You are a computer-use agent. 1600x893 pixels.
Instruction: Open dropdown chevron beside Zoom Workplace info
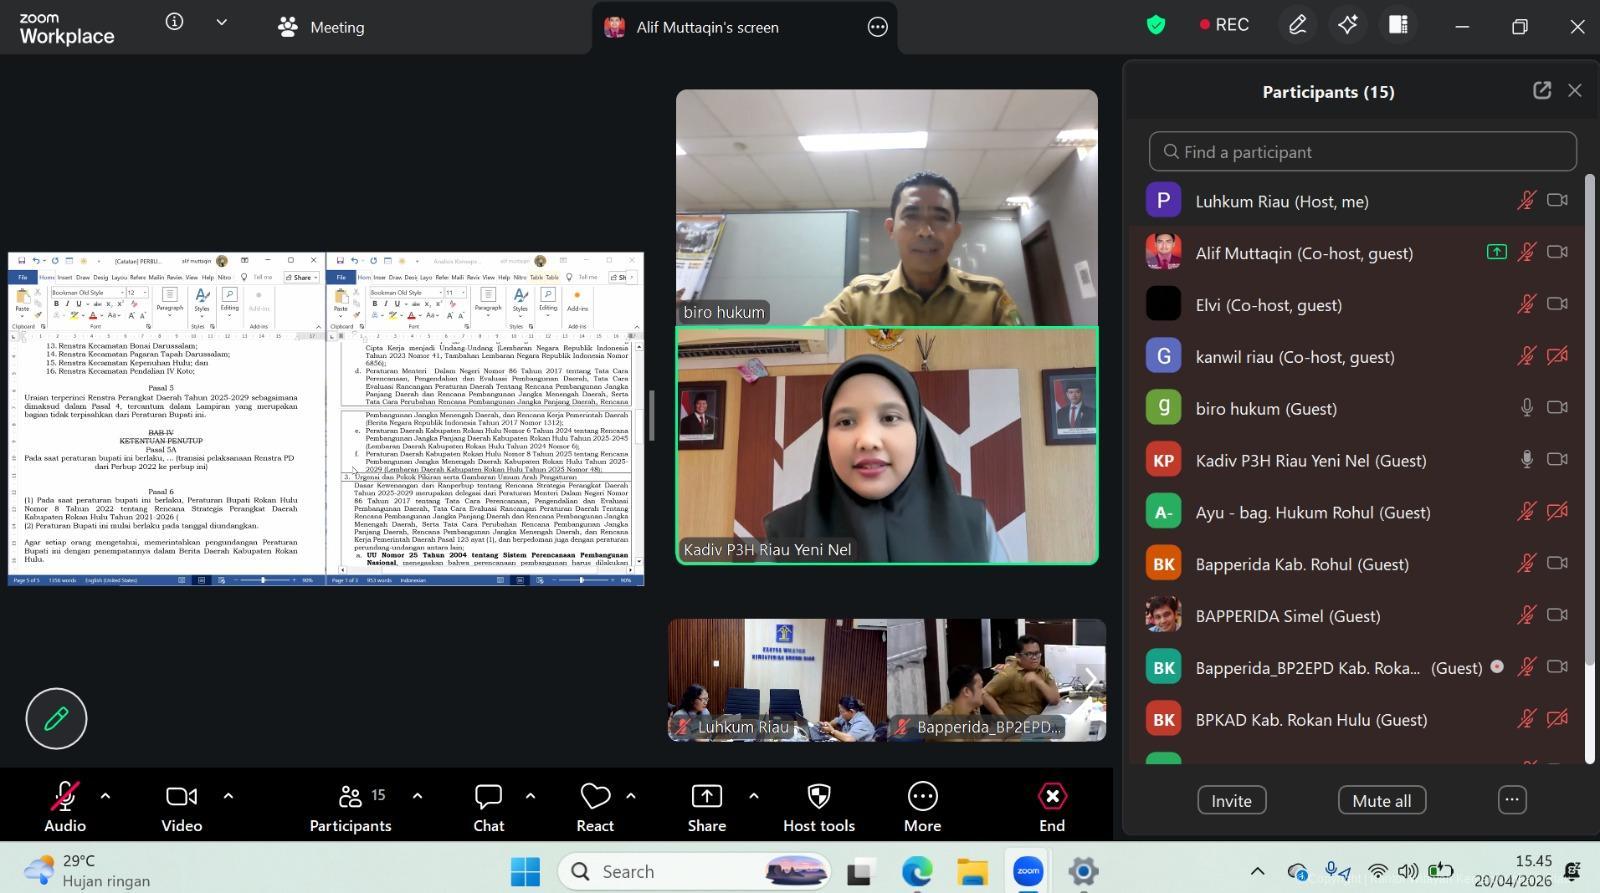(222, 22)
